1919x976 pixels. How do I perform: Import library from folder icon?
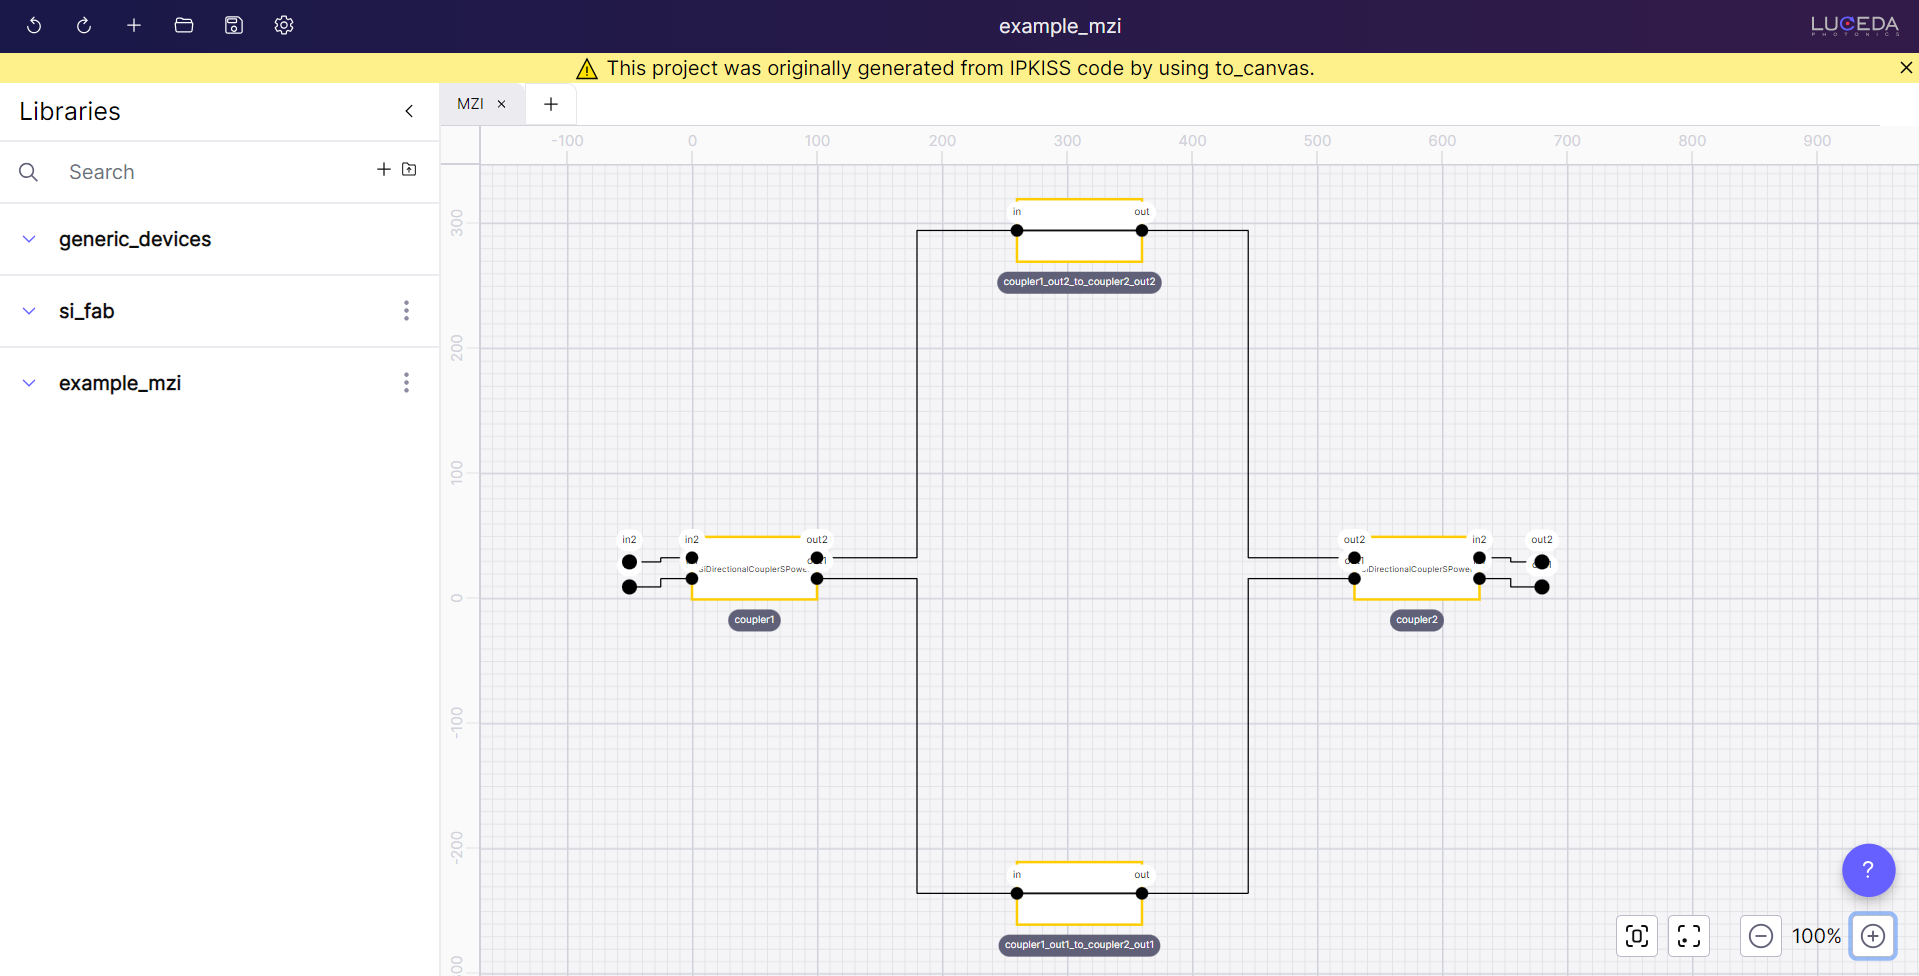point(409,170)
